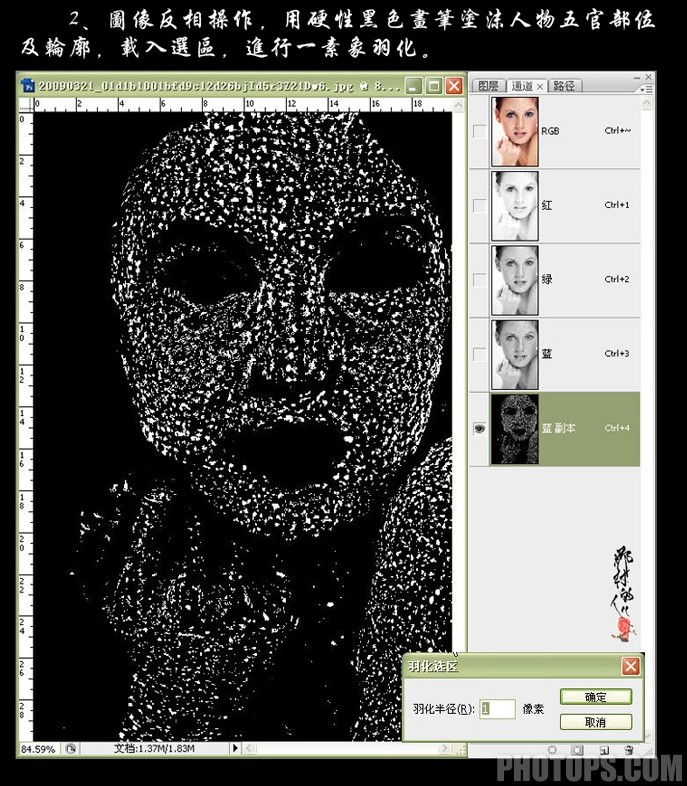
Task: Click Ctrl+1 shortcut text
Action: tap(617, 205)
